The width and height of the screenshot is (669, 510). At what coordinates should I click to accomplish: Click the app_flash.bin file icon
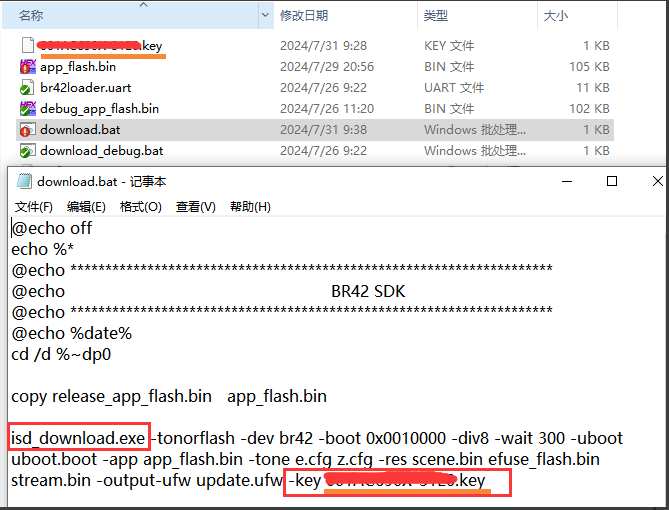click(28, 67)
